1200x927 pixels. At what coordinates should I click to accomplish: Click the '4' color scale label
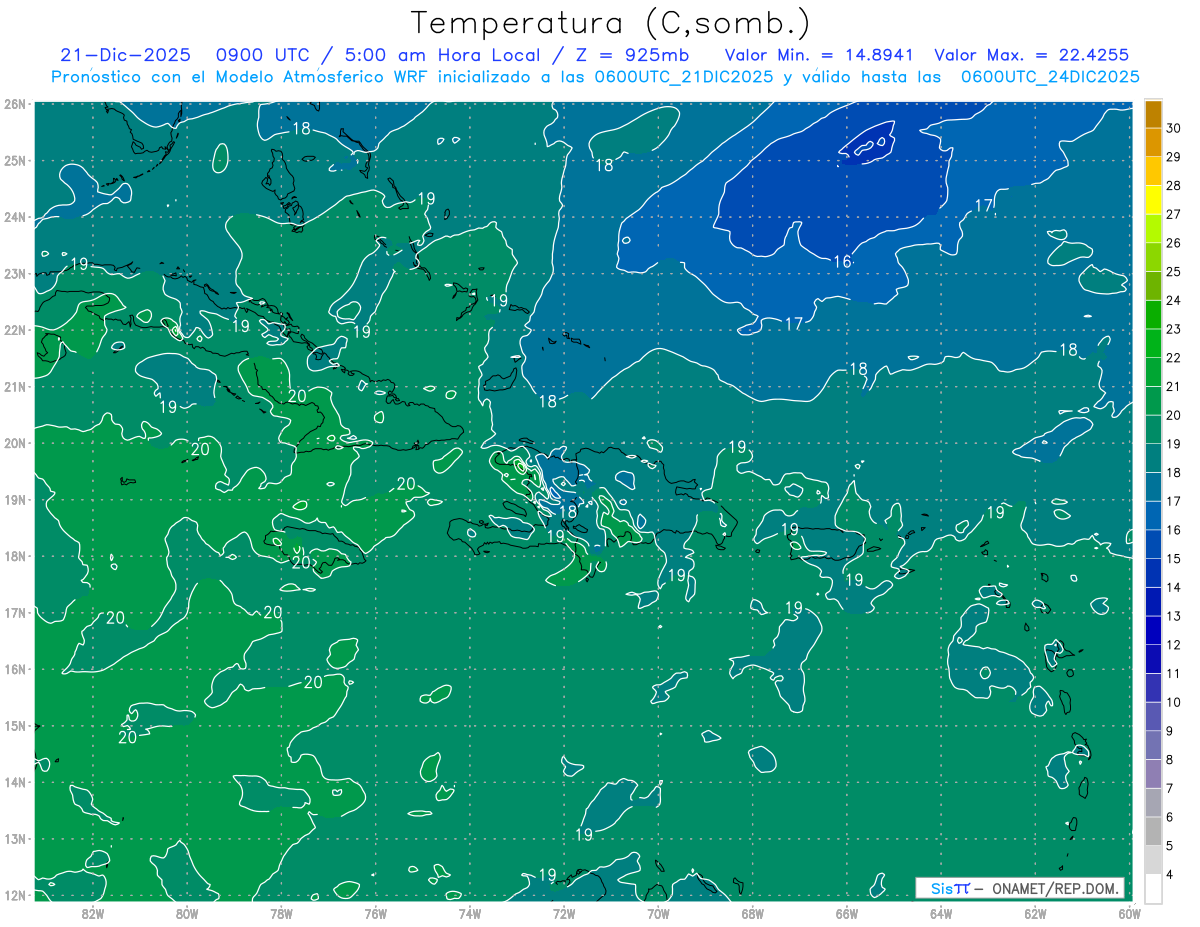[x=1170, y=874]
